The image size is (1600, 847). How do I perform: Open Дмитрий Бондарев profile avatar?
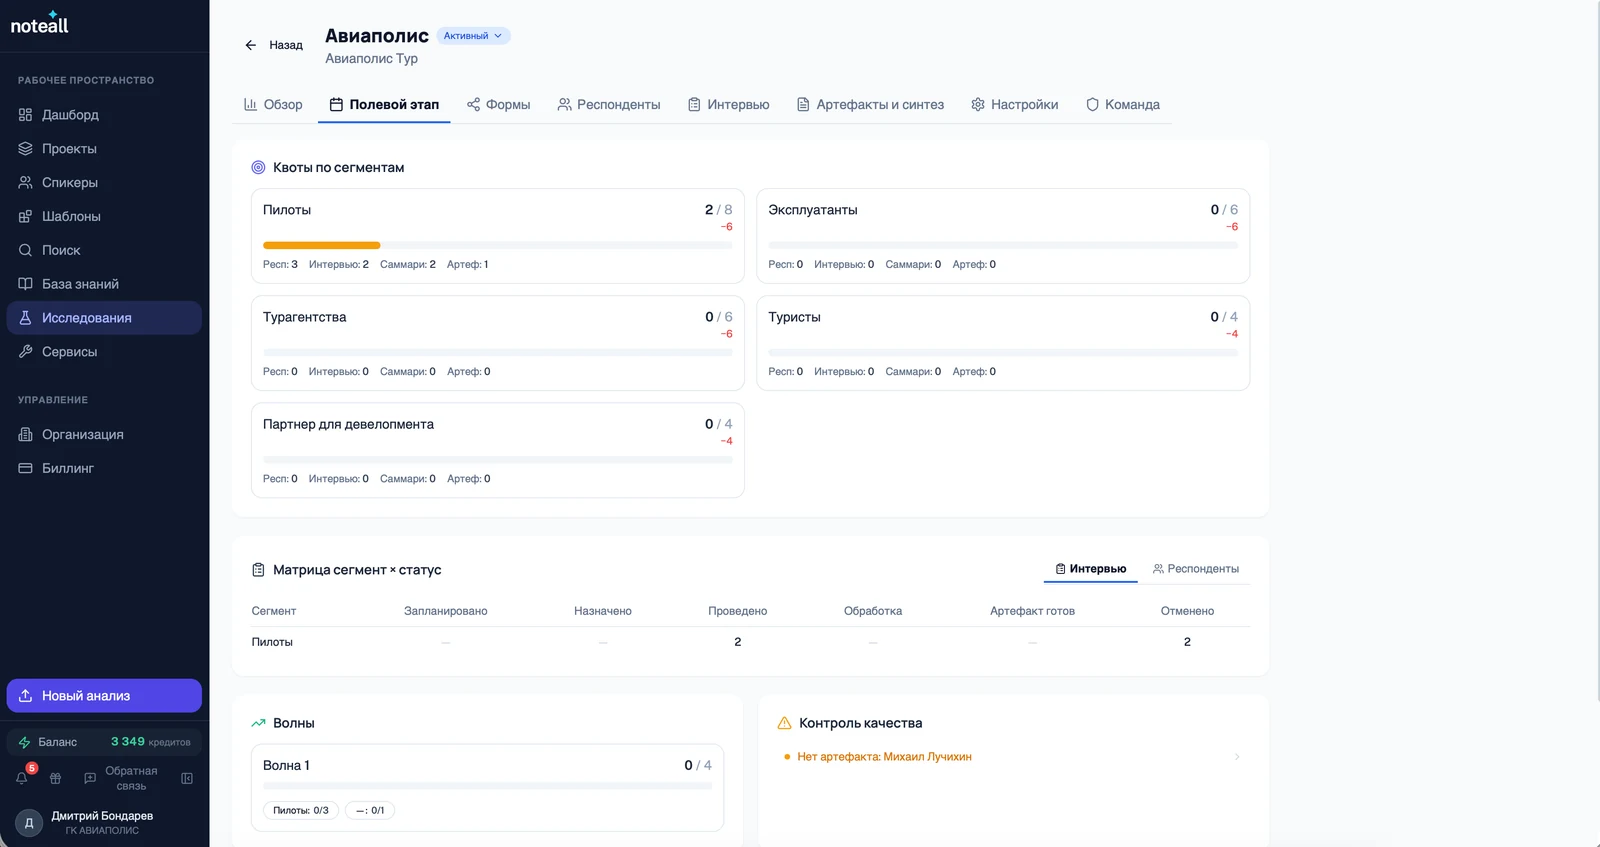tap(29, 823)
